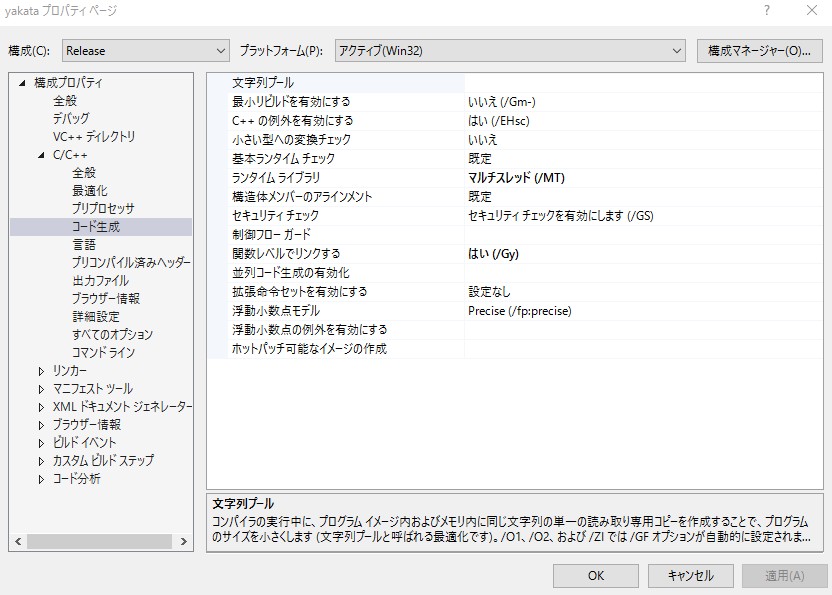This screenshot has width=832, height=595.
Task: Expand the リンカー node
Action: point(41,371)
